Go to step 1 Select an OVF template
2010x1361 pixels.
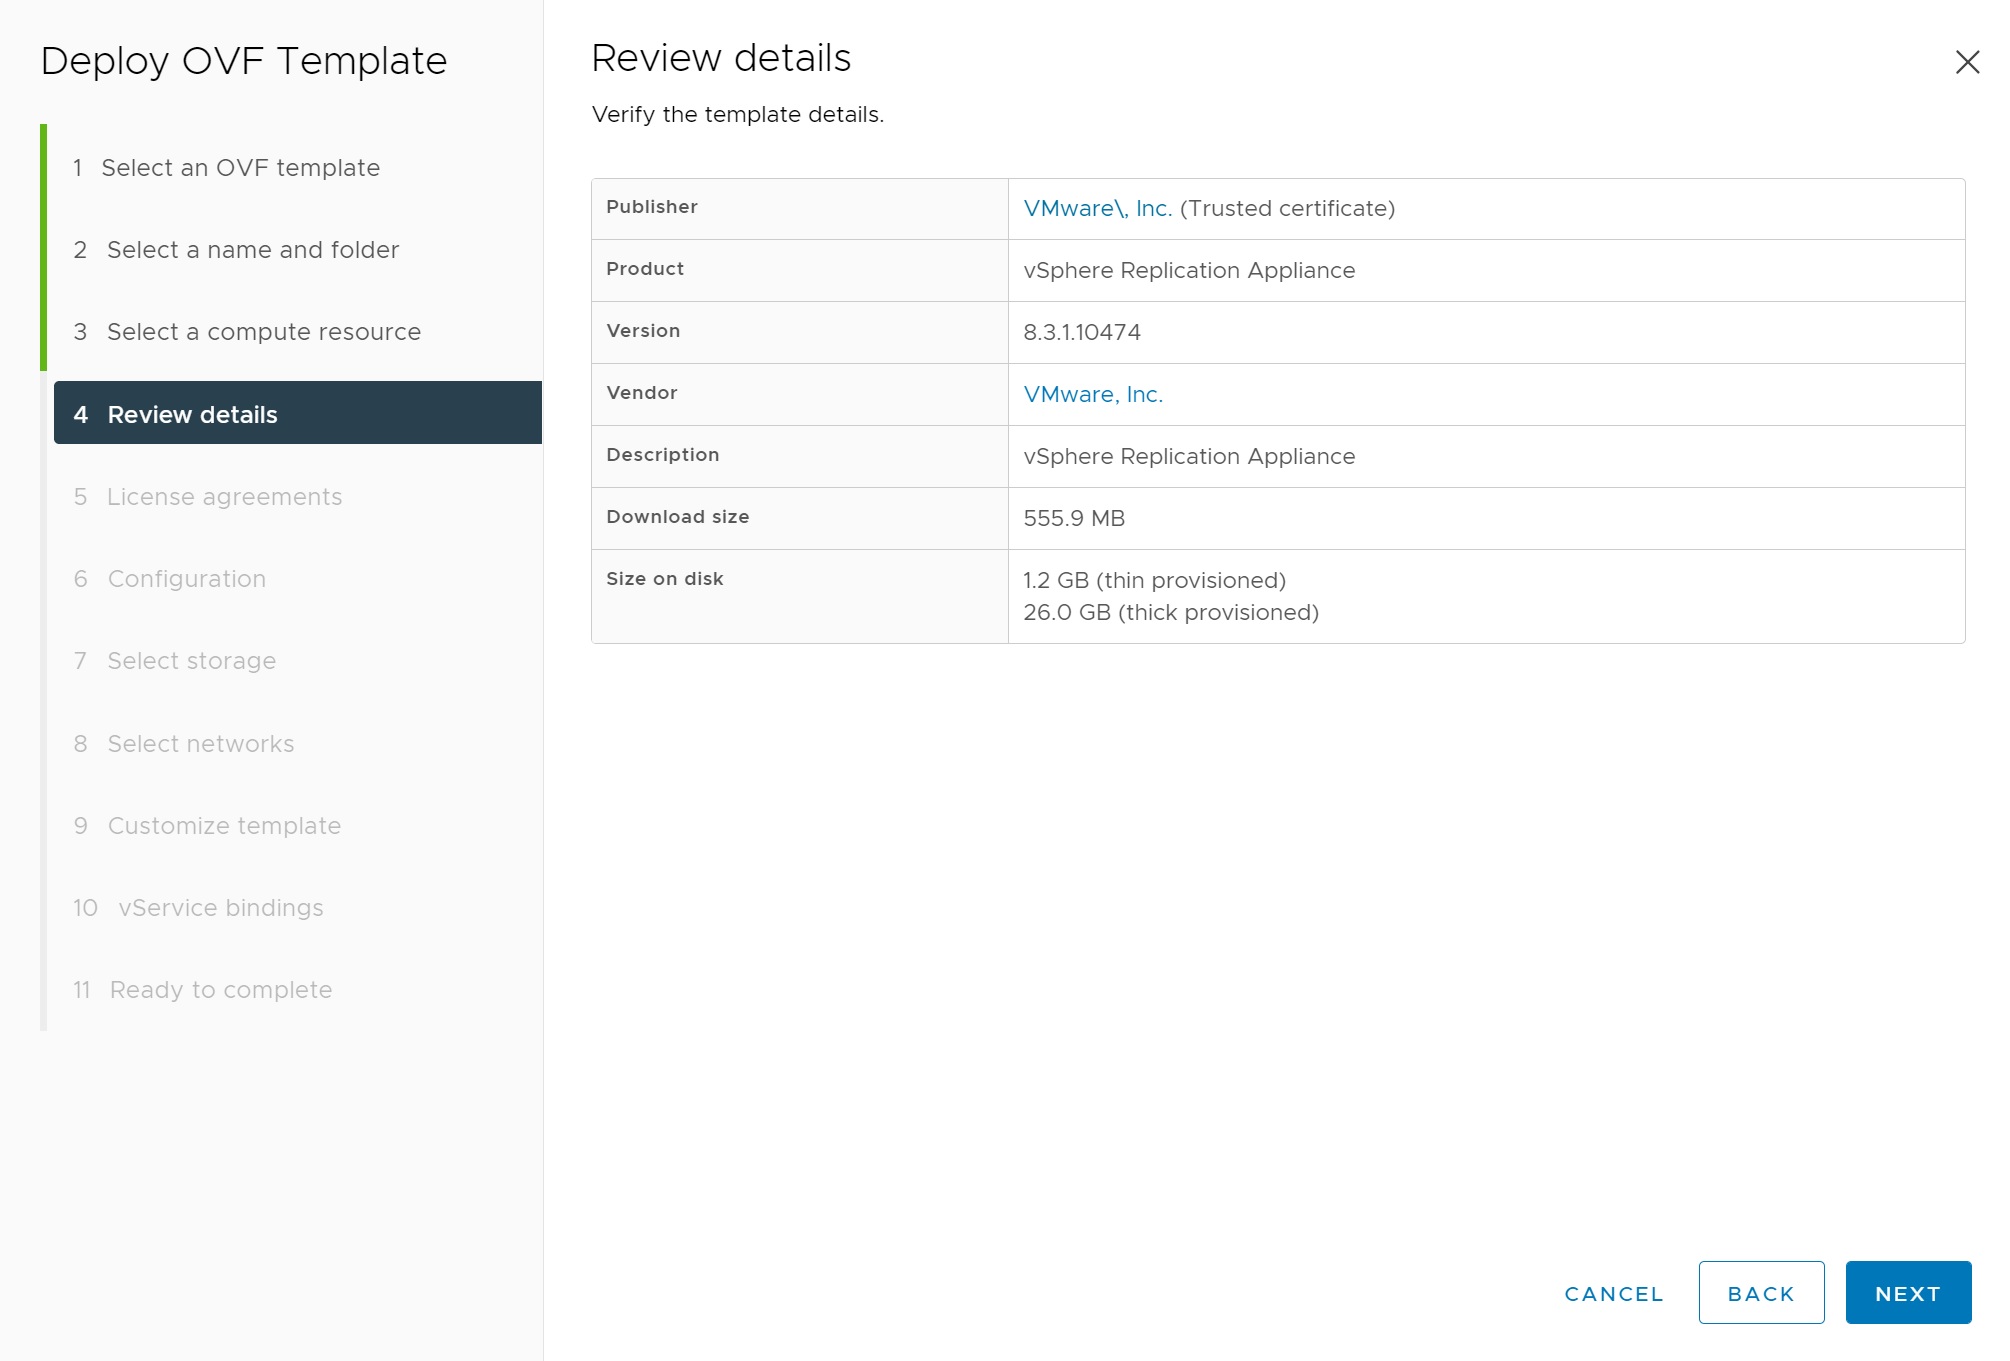(240, 168)
